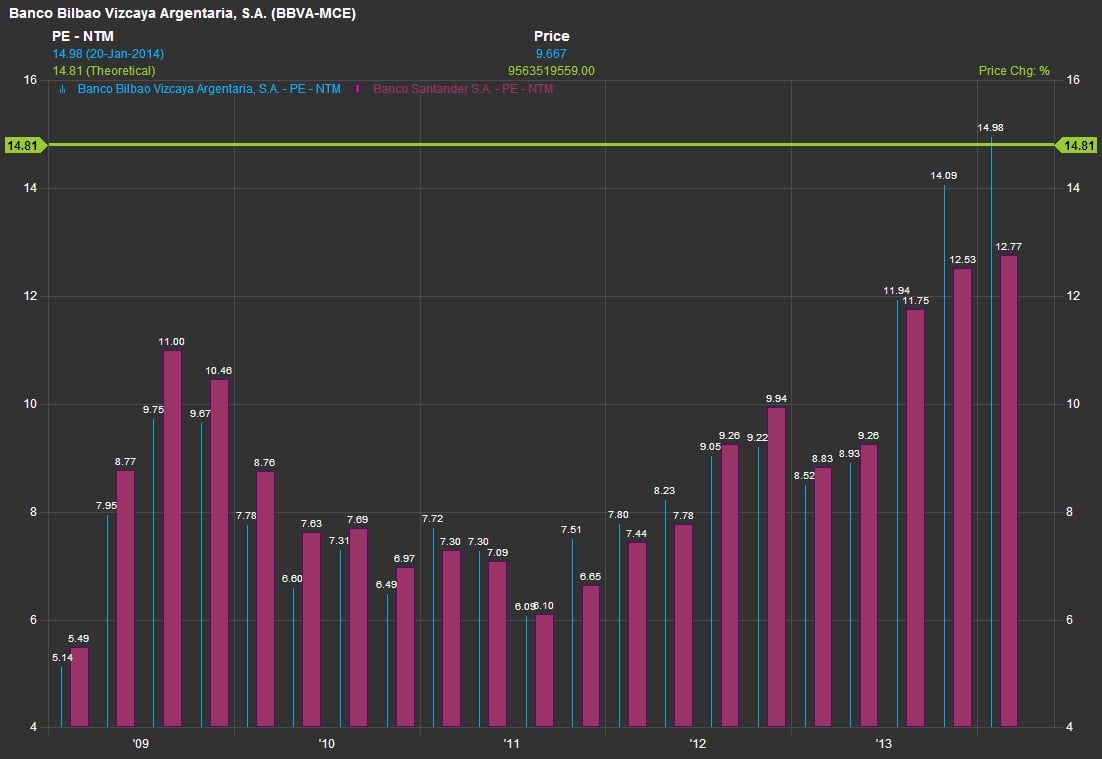Click the 9.667 price value
Screen dimensions: 1102x759
coord(551,54)
